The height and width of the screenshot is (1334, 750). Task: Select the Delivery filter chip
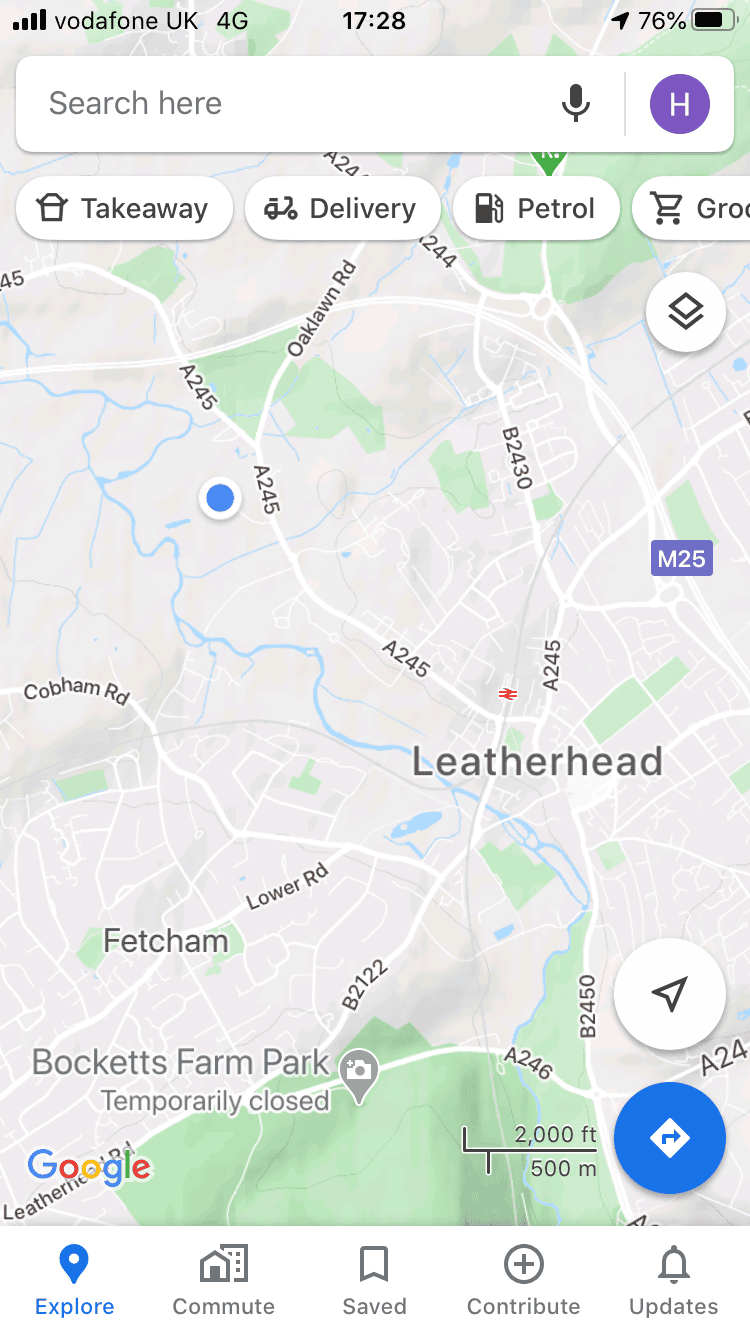[343, 208]
